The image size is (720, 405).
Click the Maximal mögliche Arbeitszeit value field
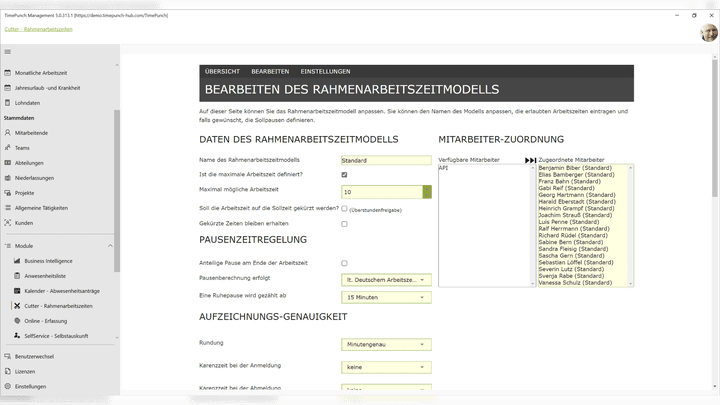(x=382, y=192)
